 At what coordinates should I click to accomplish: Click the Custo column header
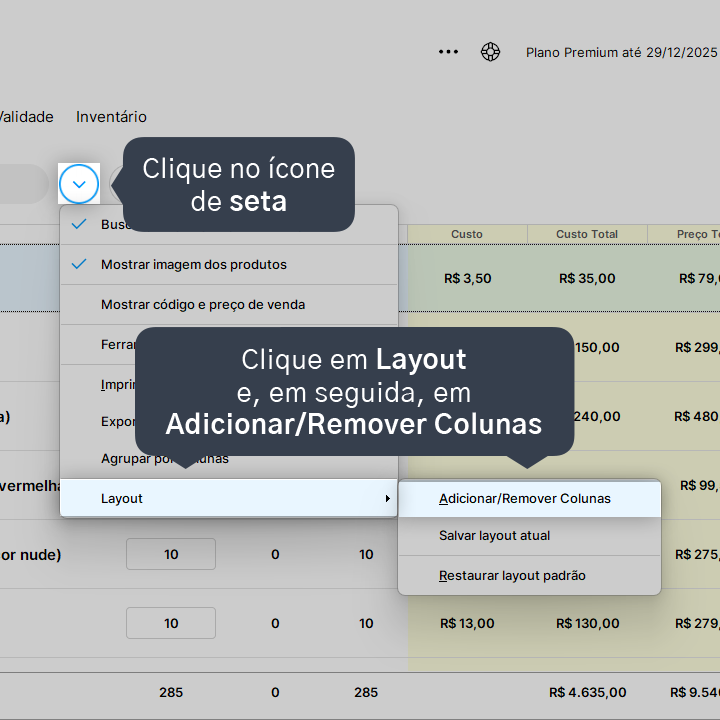467,234
